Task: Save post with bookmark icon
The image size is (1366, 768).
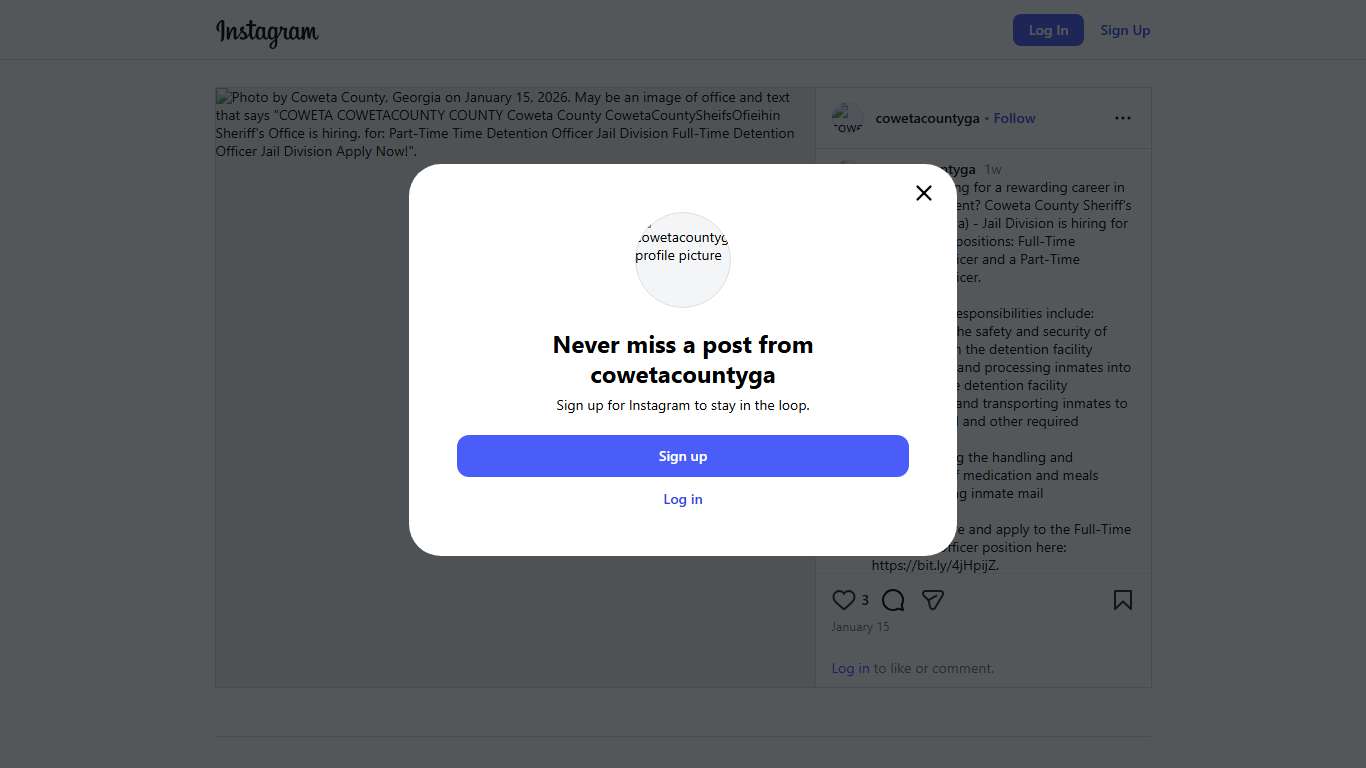Action: tap(1123, 600)
